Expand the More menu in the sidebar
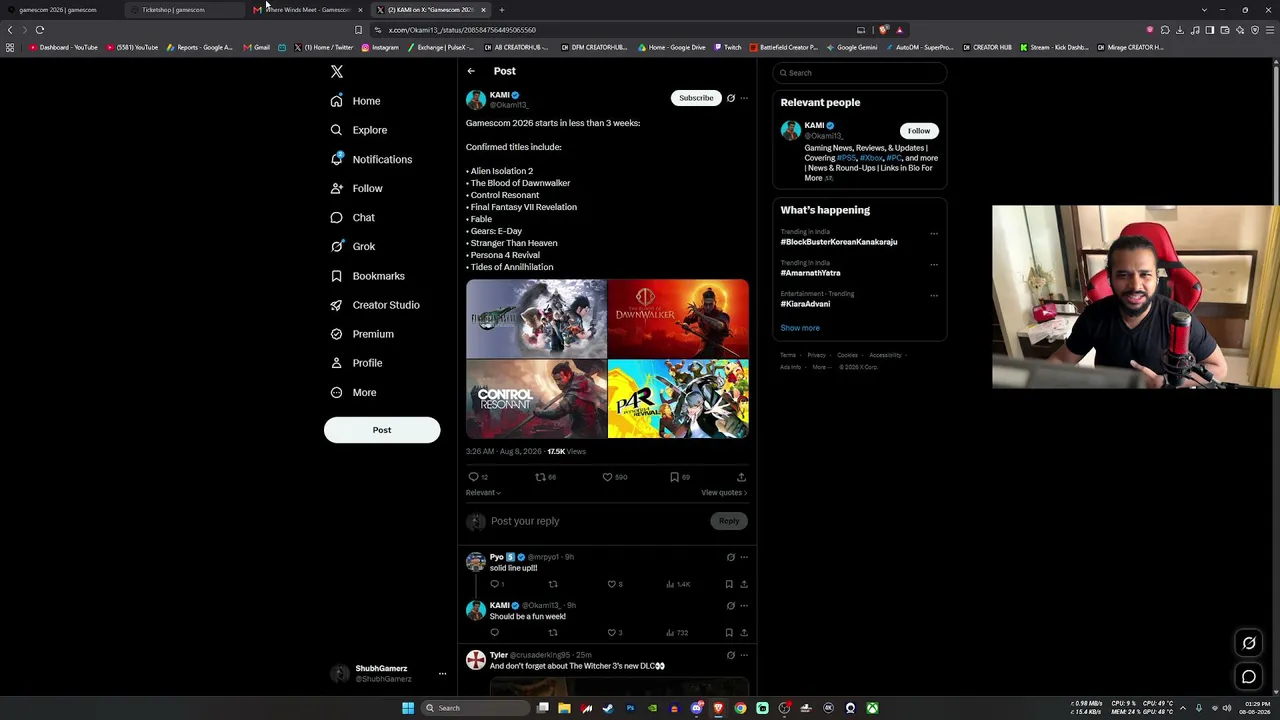Image resolution: width=1280 pixels, height=720 pixels. (x=353, y=393)
